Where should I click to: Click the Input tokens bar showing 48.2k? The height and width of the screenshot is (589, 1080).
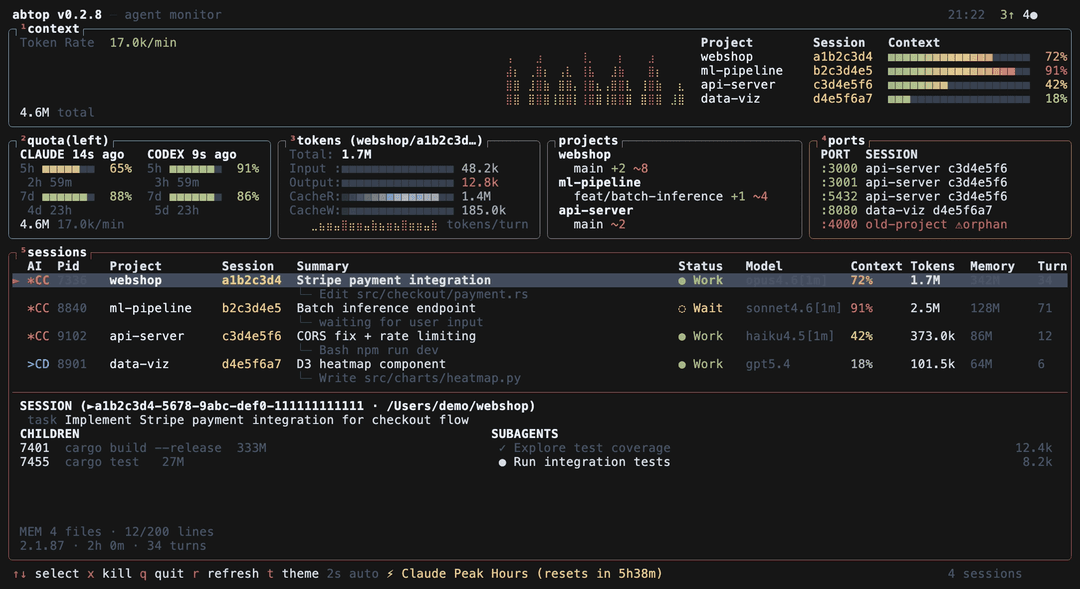[397, 169]
